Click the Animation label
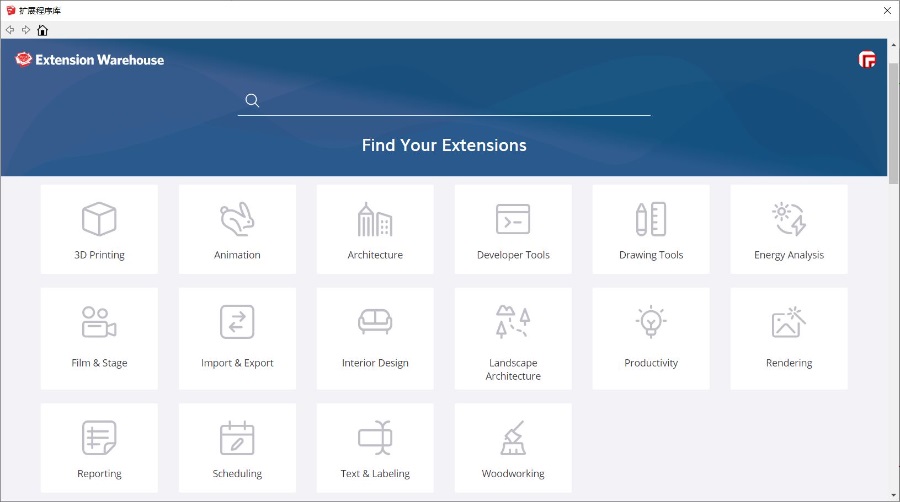The width and height of the screenshot is (900, 502). click(237, 255)
